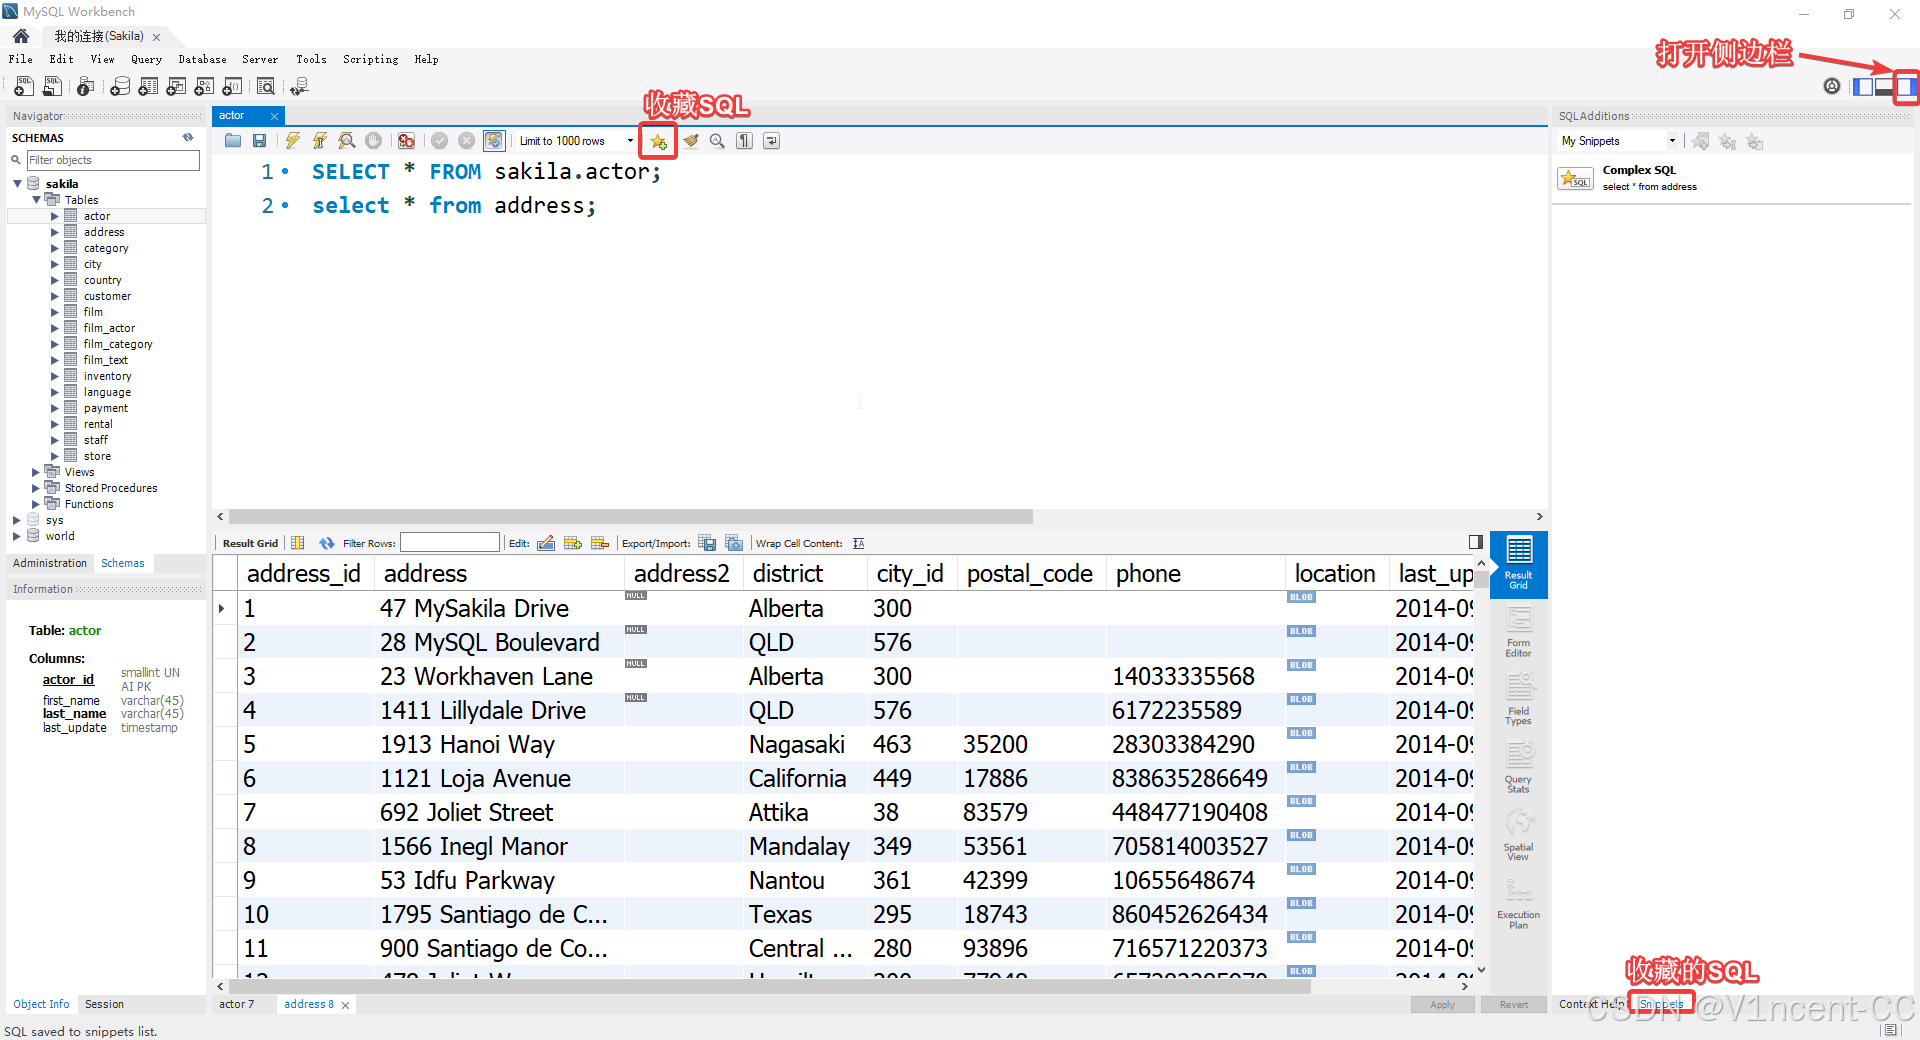
Task: Commit transaction icon
Action: [x=439, y=141]
